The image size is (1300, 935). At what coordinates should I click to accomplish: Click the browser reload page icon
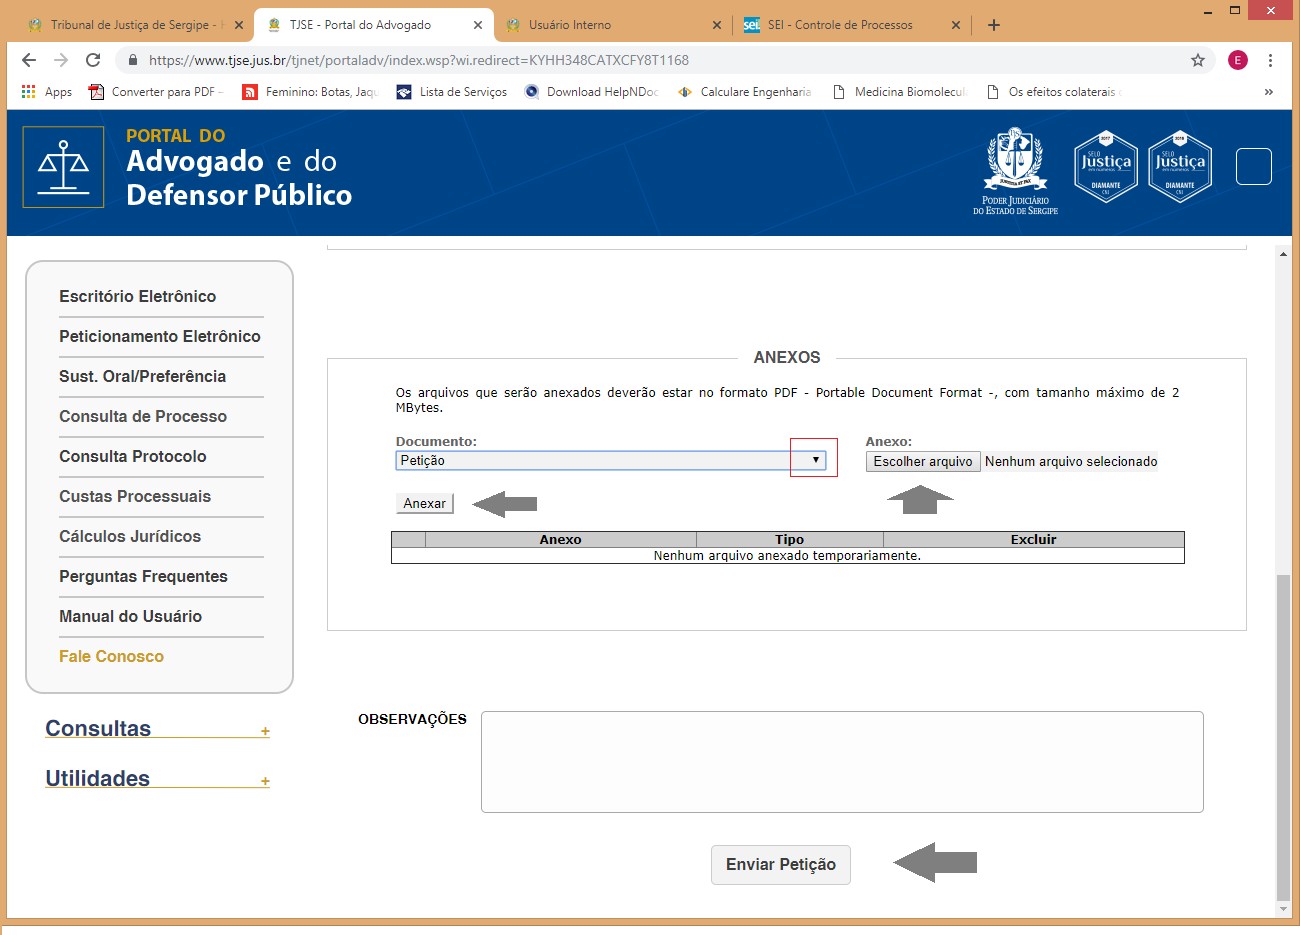coord(93,60)
